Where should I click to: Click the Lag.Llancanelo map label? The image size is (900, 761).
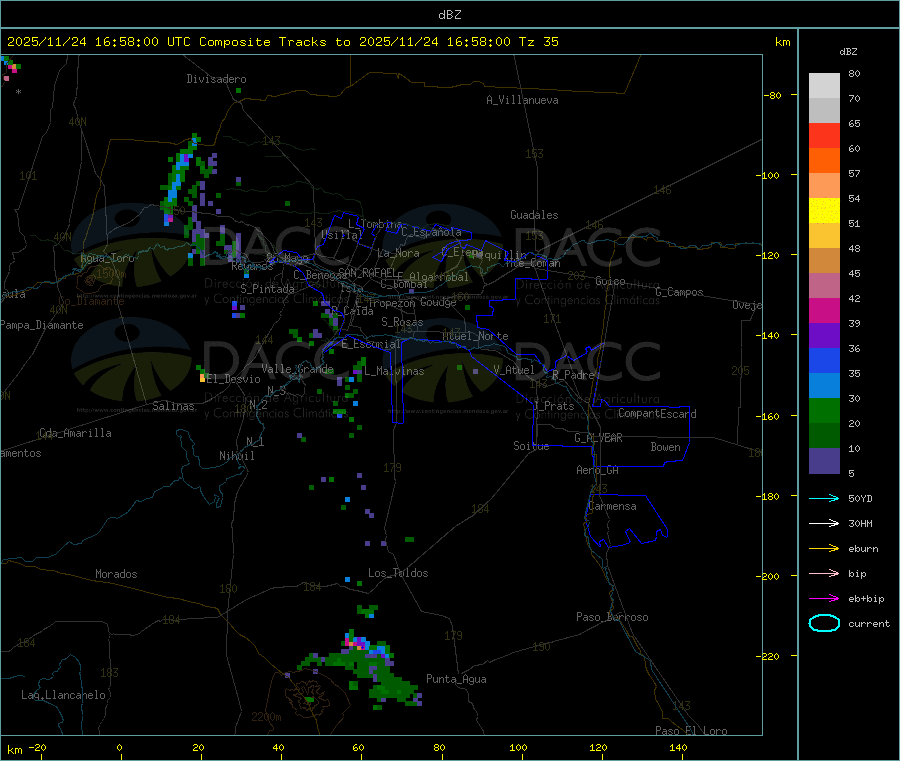63,695
